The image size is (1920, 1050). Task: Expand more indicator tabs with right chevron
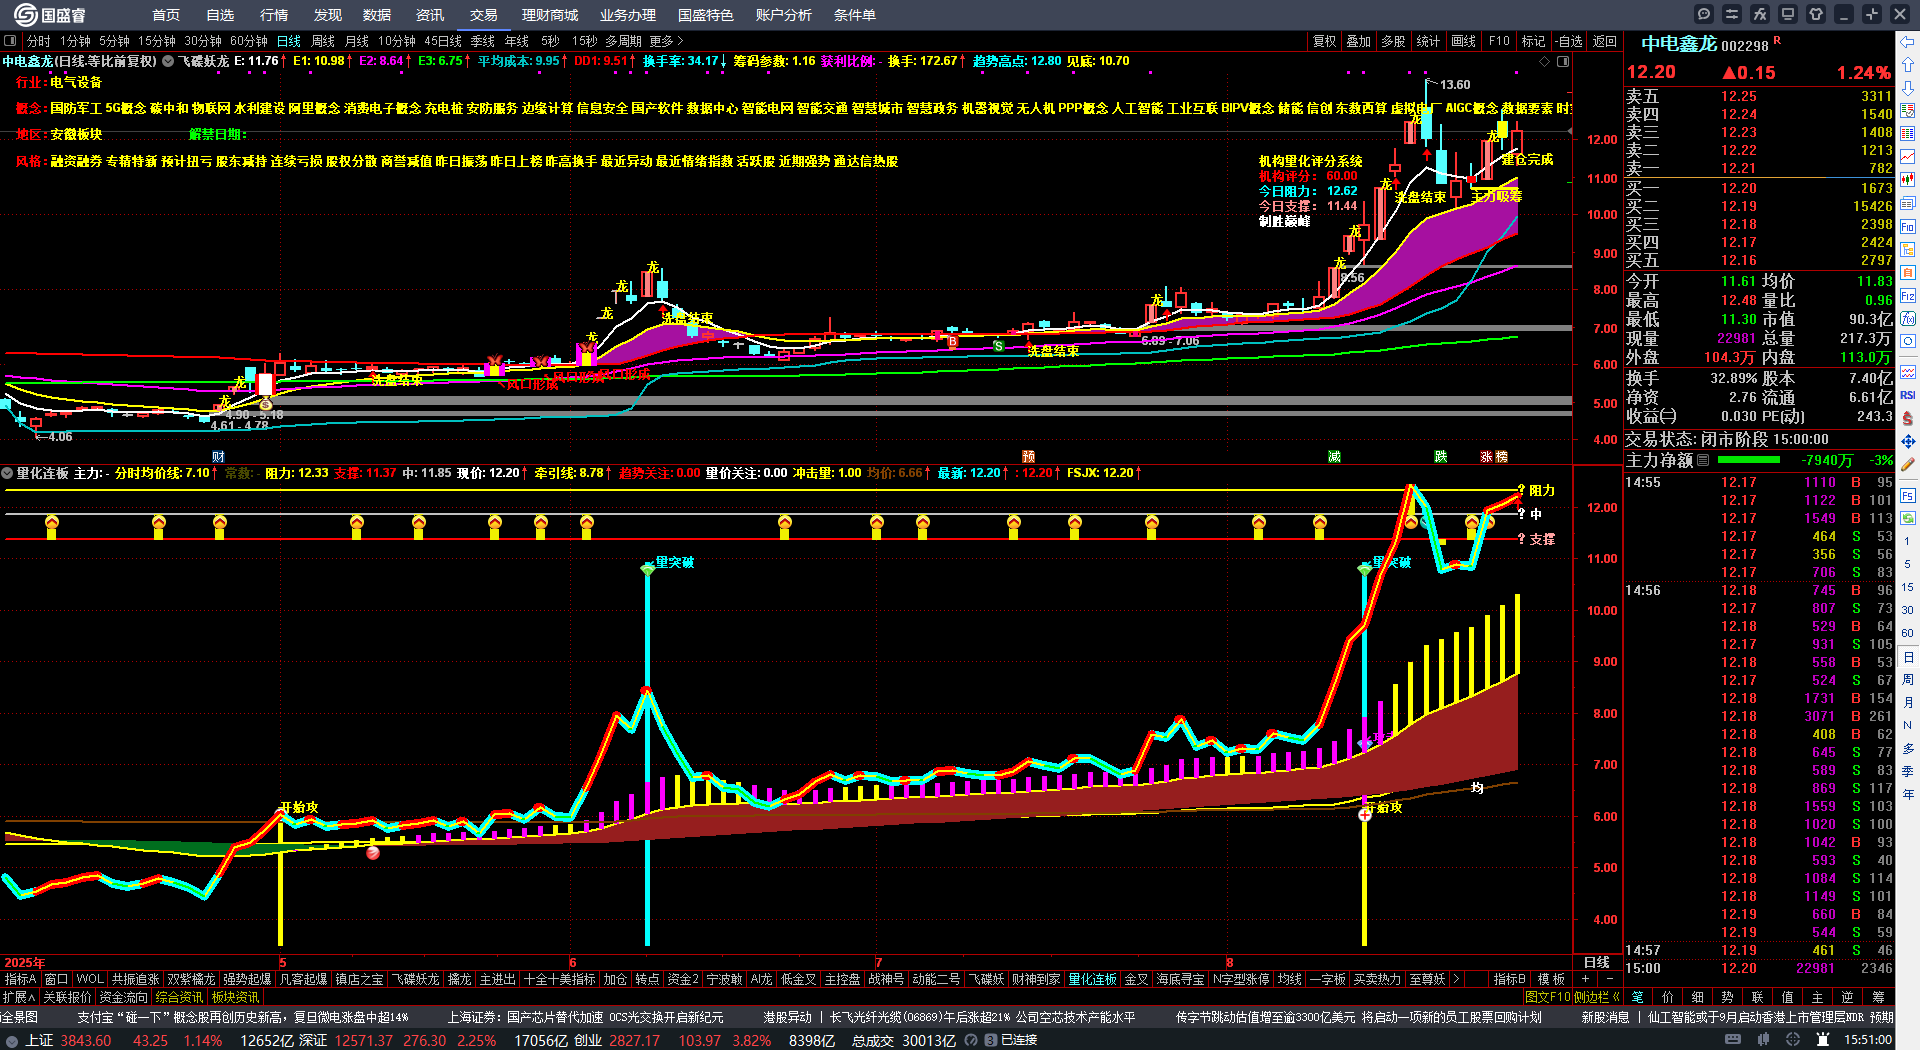(x=1456, y=979)
